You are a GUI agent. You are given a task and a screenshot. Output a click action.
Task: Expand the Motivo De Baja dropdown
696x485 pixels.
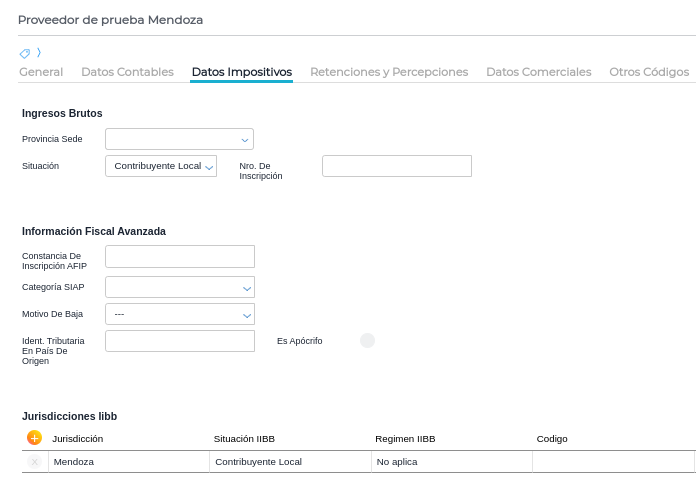click(180, 314)
